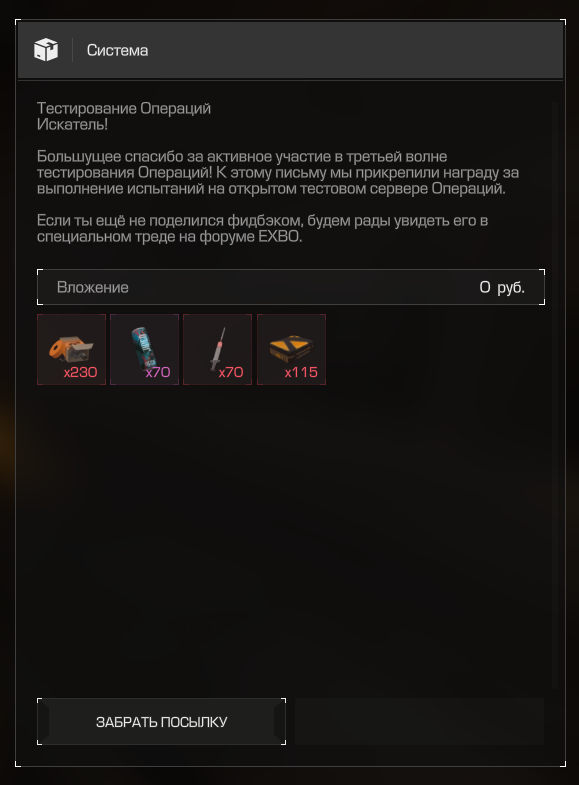Click the Искатель! greeting line
Viewport: 579px width, 785px height.
pos(73,124)
